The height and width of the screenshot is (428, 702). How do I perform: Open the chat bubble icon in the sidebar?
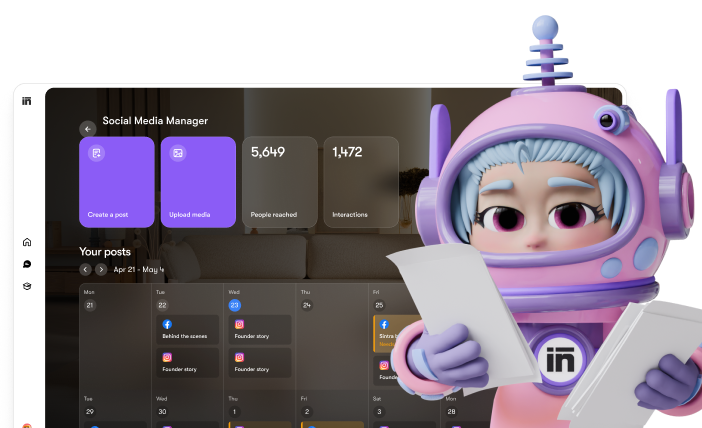[27, 264]
